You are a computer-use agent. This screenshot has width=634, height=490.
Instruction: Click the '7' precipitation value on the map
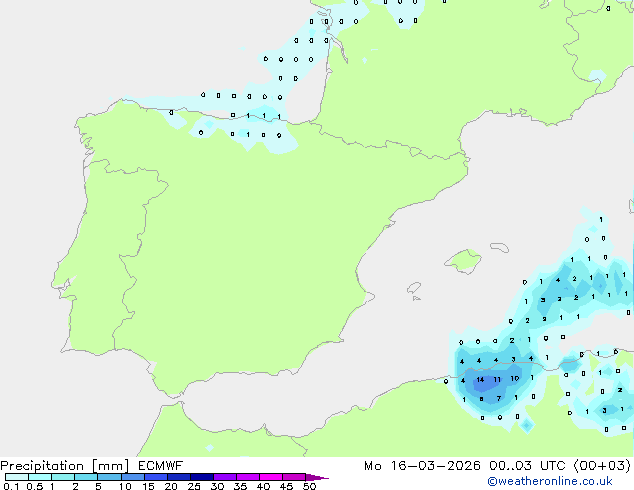click(x=499, y=398)
